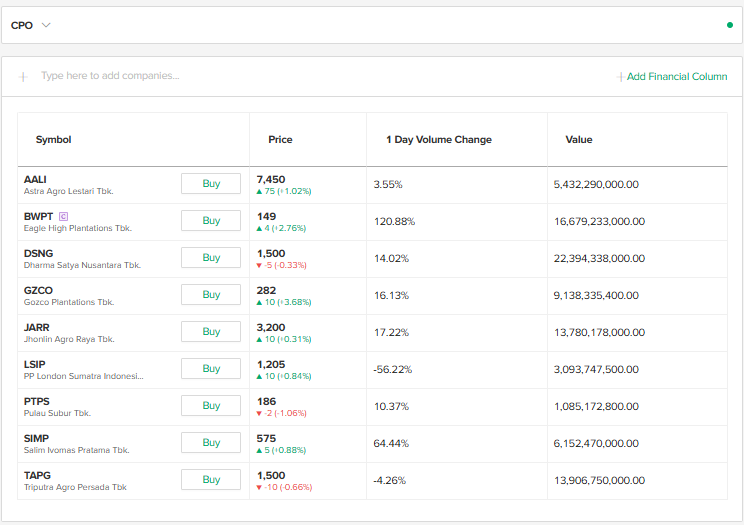The width and height of the screenshot is (744, 525).
Task: Sort by the Symbol column header
Action: [x=53, y=140]
